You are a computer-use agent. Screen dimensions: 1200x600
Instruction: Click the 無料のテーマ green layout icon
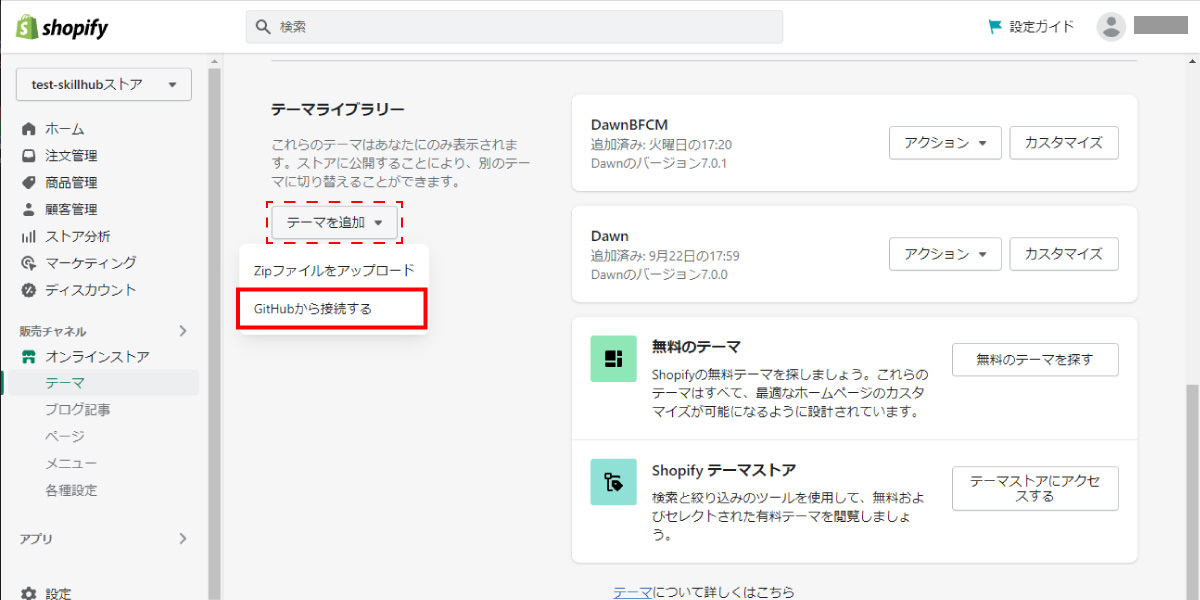(x=613, y=359)
